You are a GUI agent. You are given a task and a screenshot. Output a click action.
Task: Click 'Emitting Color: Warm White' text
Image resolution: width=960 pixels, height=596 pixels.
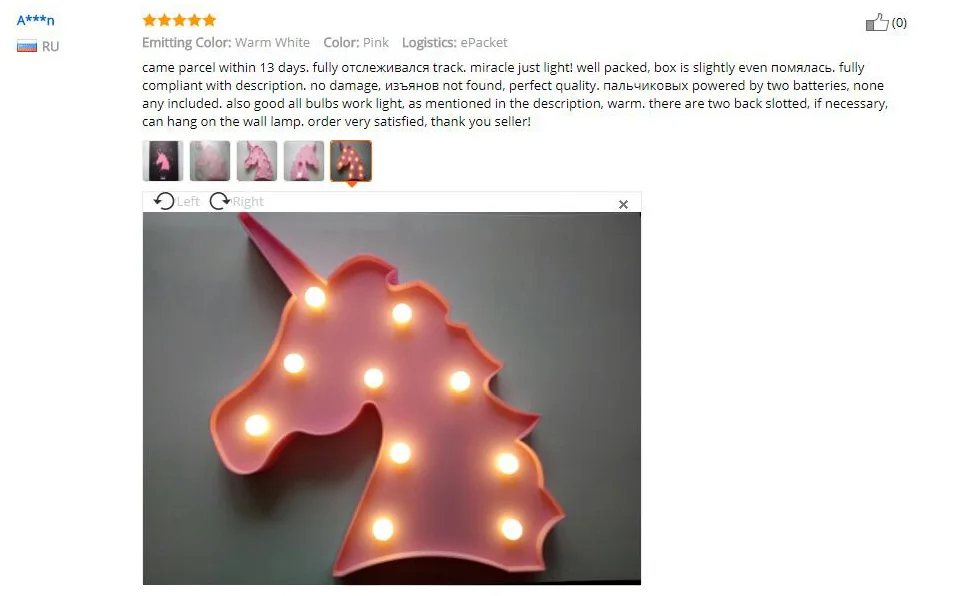pos(226,43)
